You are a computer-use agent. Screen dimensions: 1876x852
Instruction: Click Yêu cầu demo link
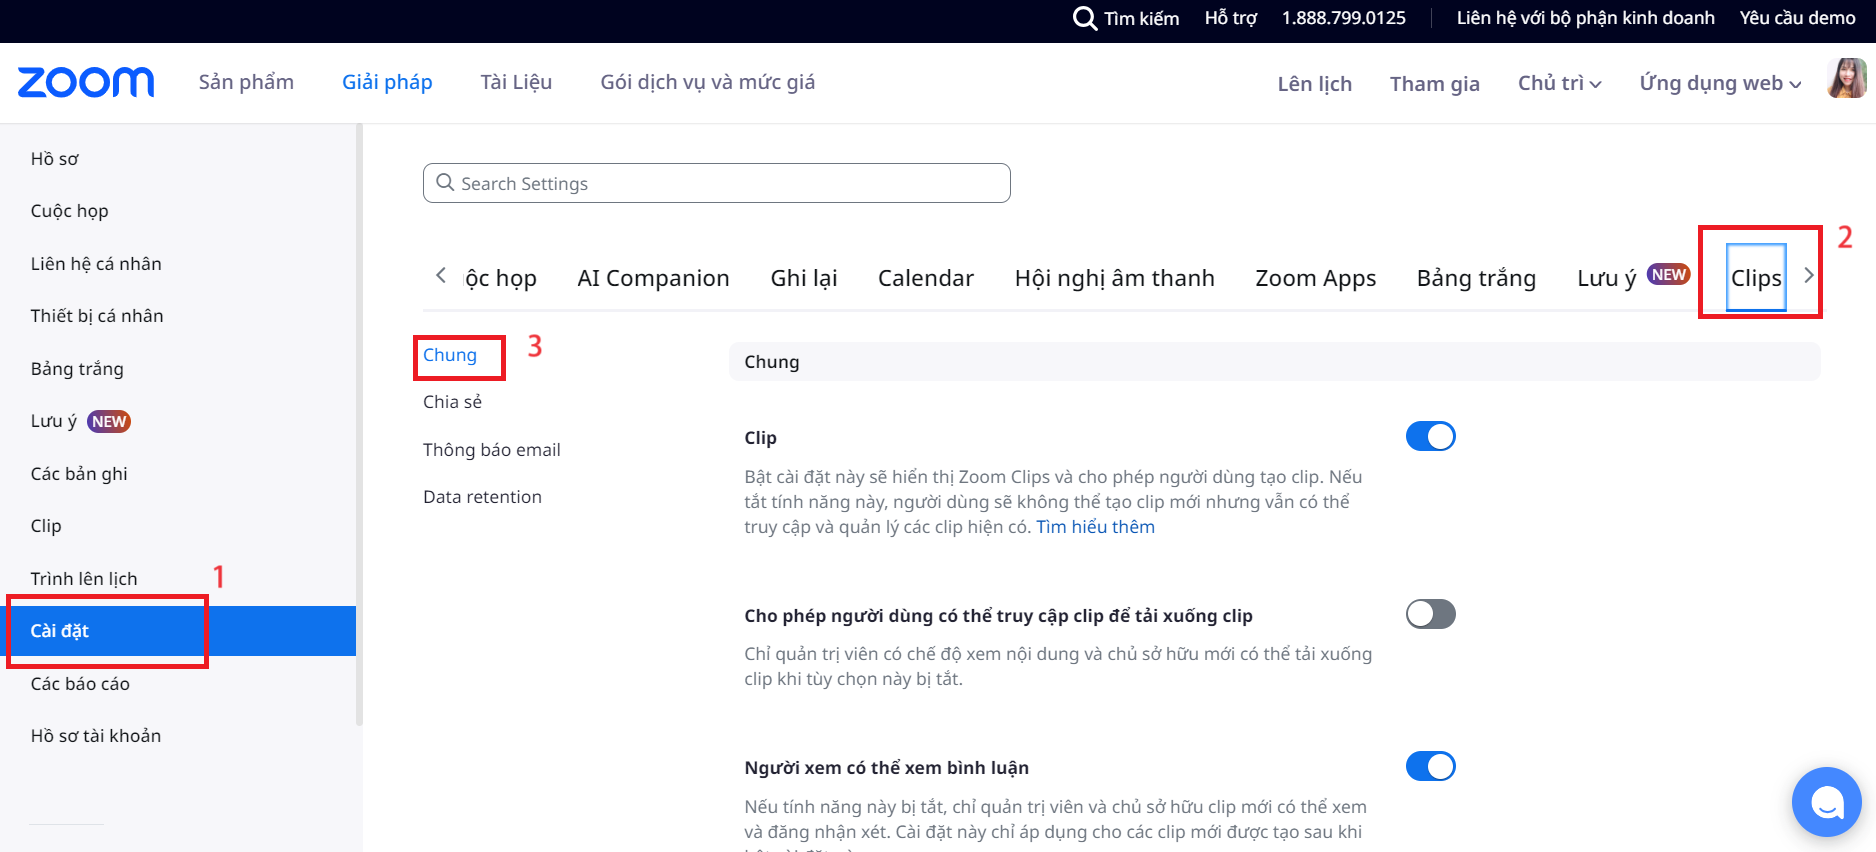(x=1797, y=18)
